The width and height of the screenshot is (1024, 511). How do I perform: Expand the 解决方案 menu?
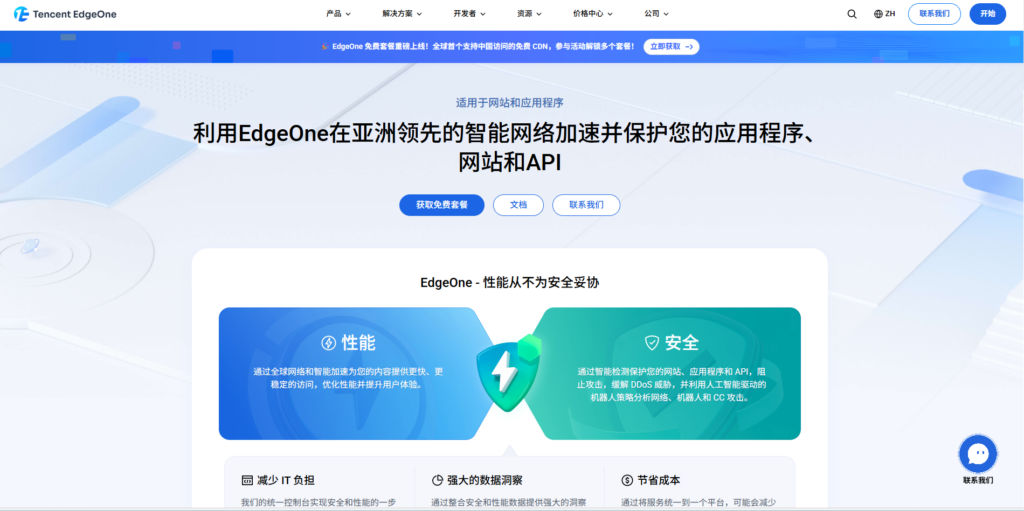(402, 14)
